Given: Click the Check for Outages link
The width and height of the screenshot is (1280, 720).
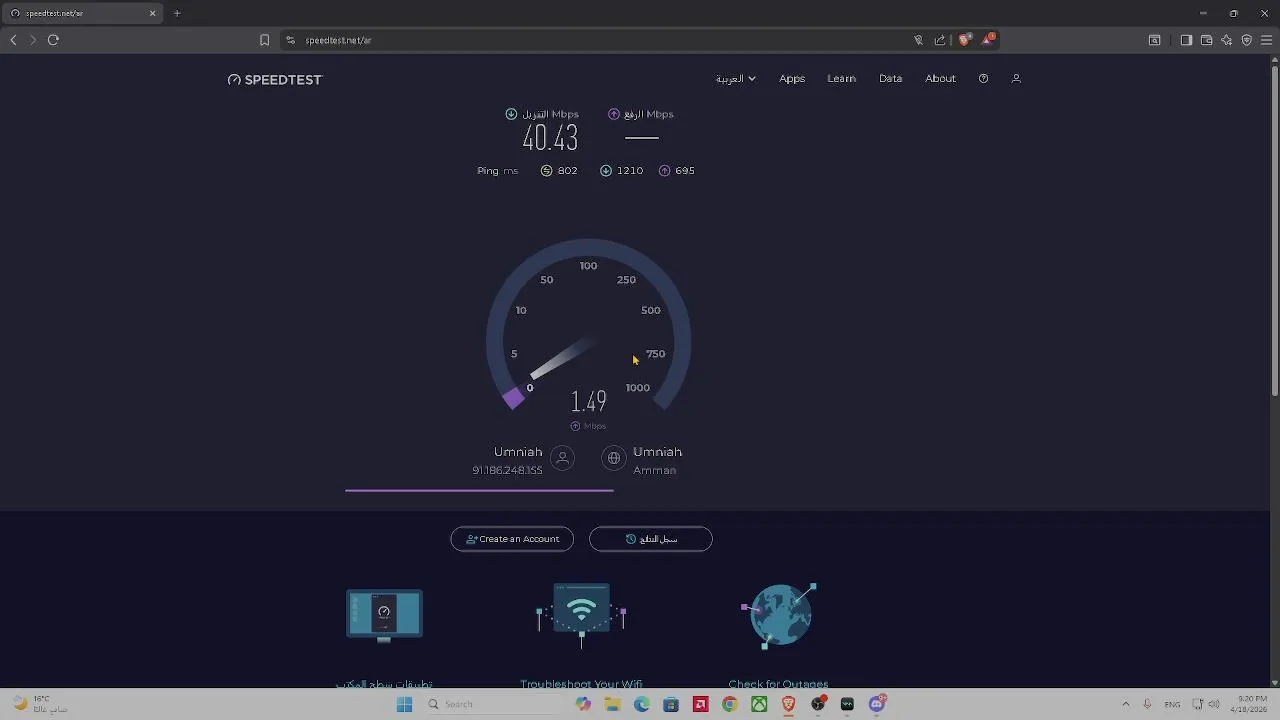Looking at the screenshot, I should (778, 684).
